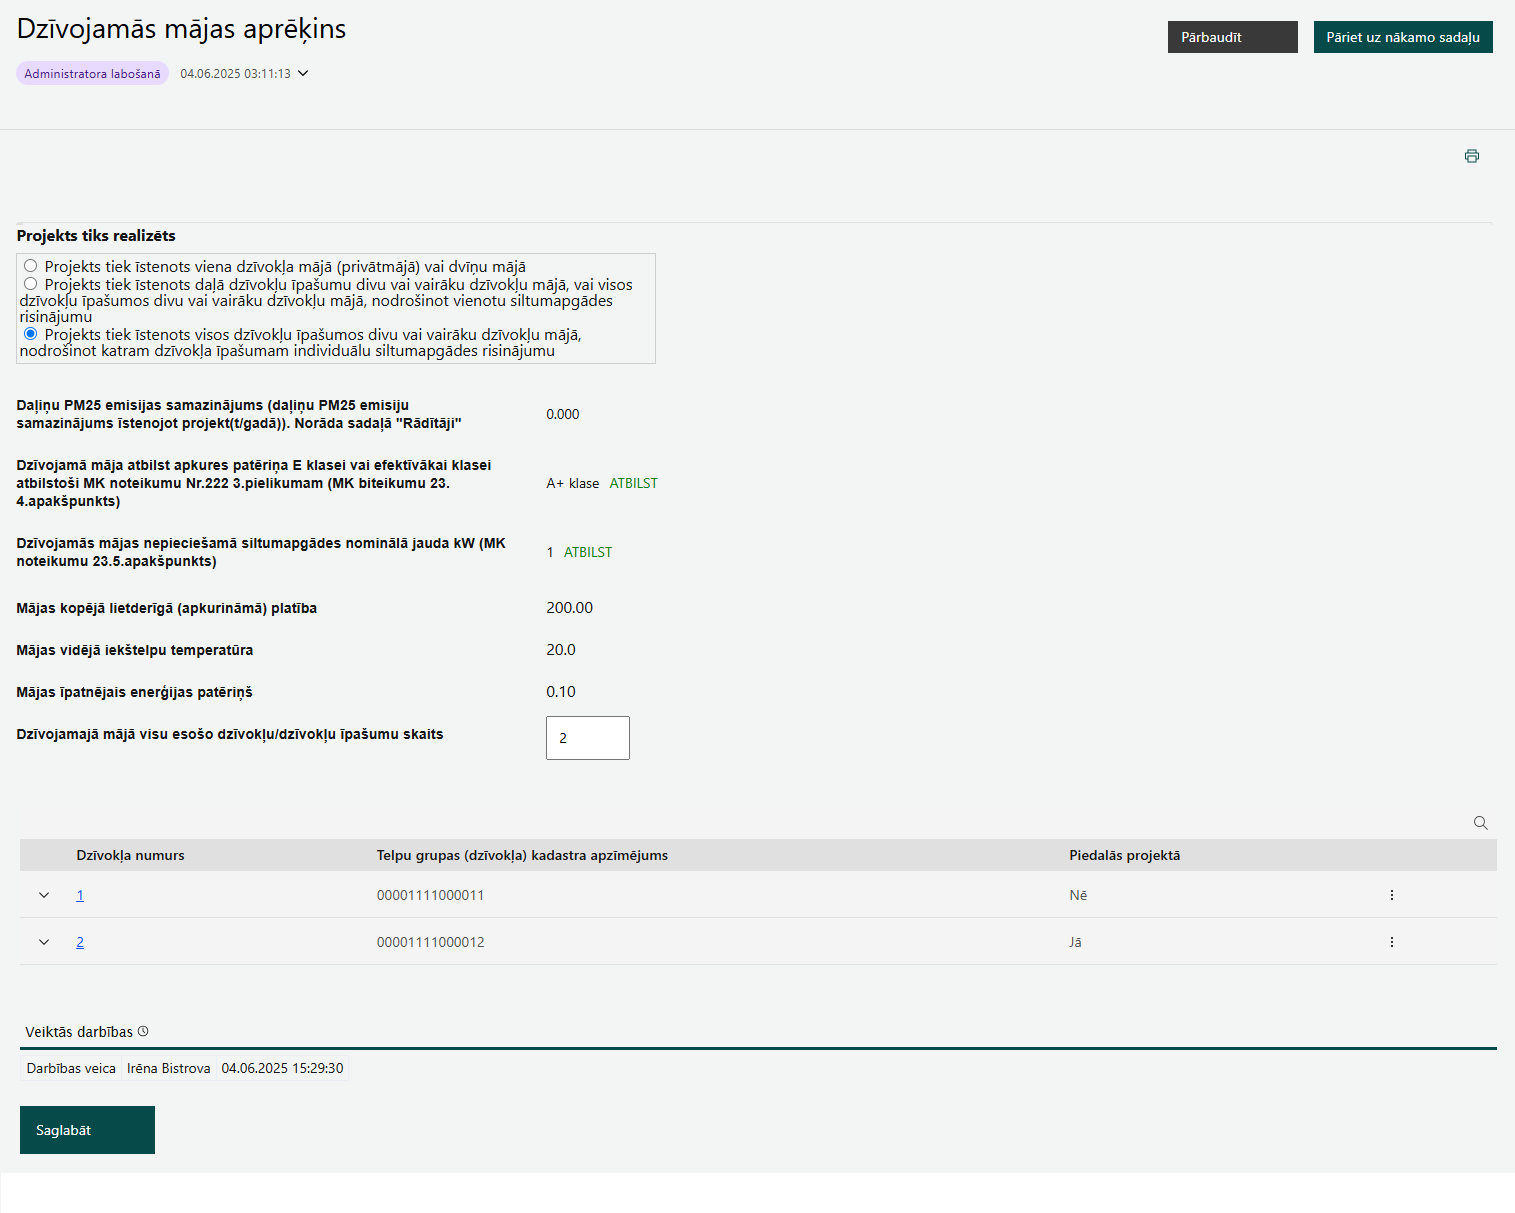The image size is (1515, 1213).
Task: Click the Pārbaudīt button
Action: pos(1232,37)
